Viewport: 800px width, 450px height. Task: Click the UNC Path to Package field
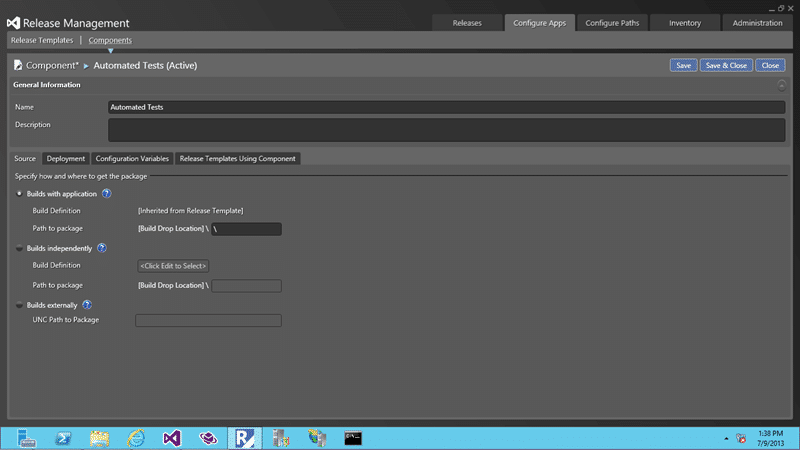[208, 320]
